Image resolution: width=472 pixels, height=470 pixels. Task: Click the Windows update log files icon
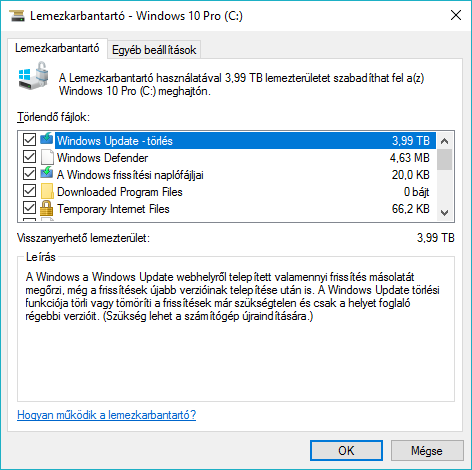click(47, 174)
